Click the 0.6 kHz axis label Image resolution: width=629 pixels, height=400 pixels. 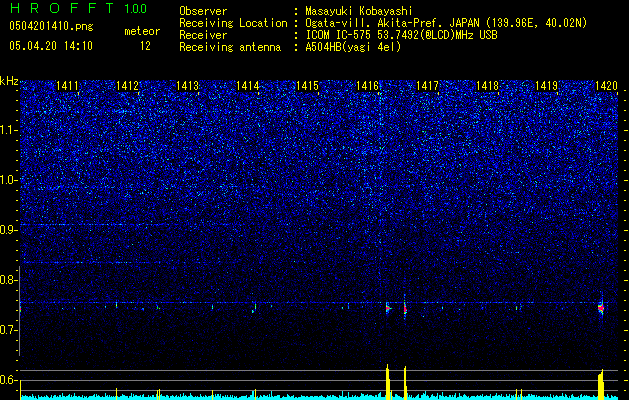click(9, 380)
